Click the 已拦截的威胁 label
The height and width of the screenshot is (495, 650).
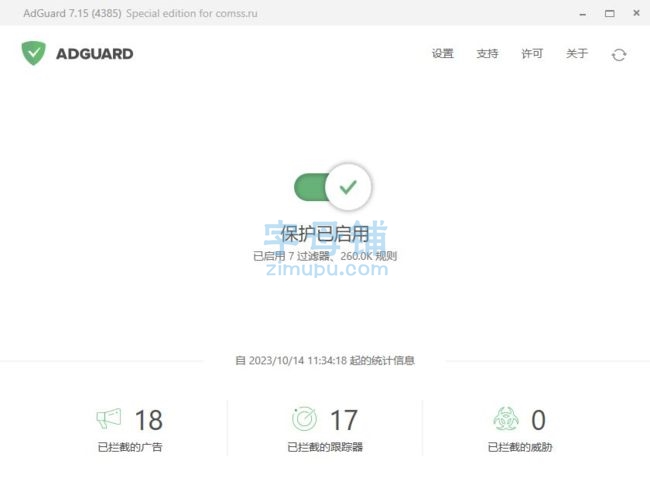click(x=520, y=447)
